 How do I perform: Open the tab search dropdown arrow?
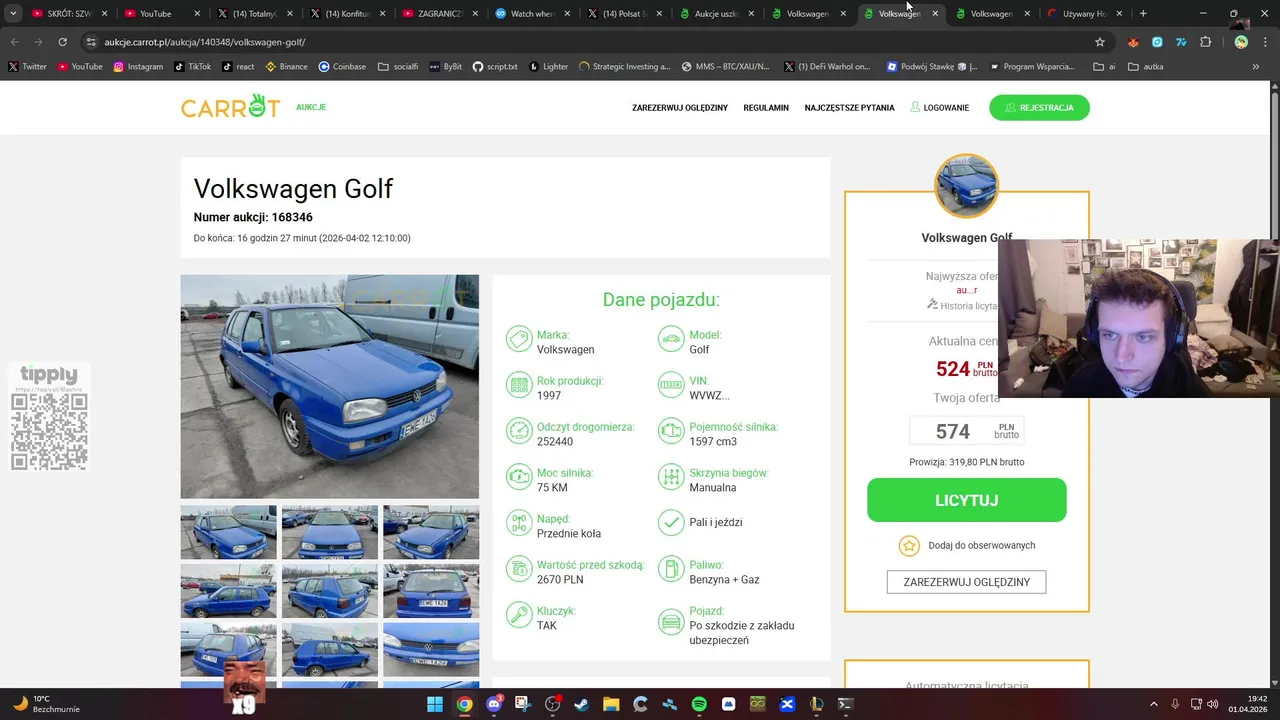point(13,14)
